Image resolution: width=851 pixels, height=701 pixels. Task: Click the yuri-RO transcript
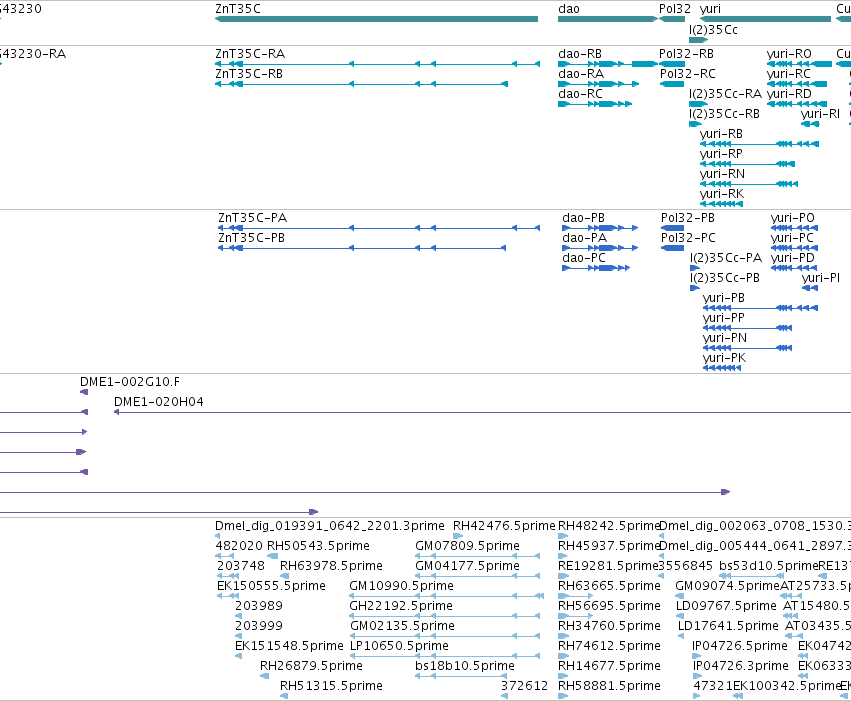(x=799, y=64)
